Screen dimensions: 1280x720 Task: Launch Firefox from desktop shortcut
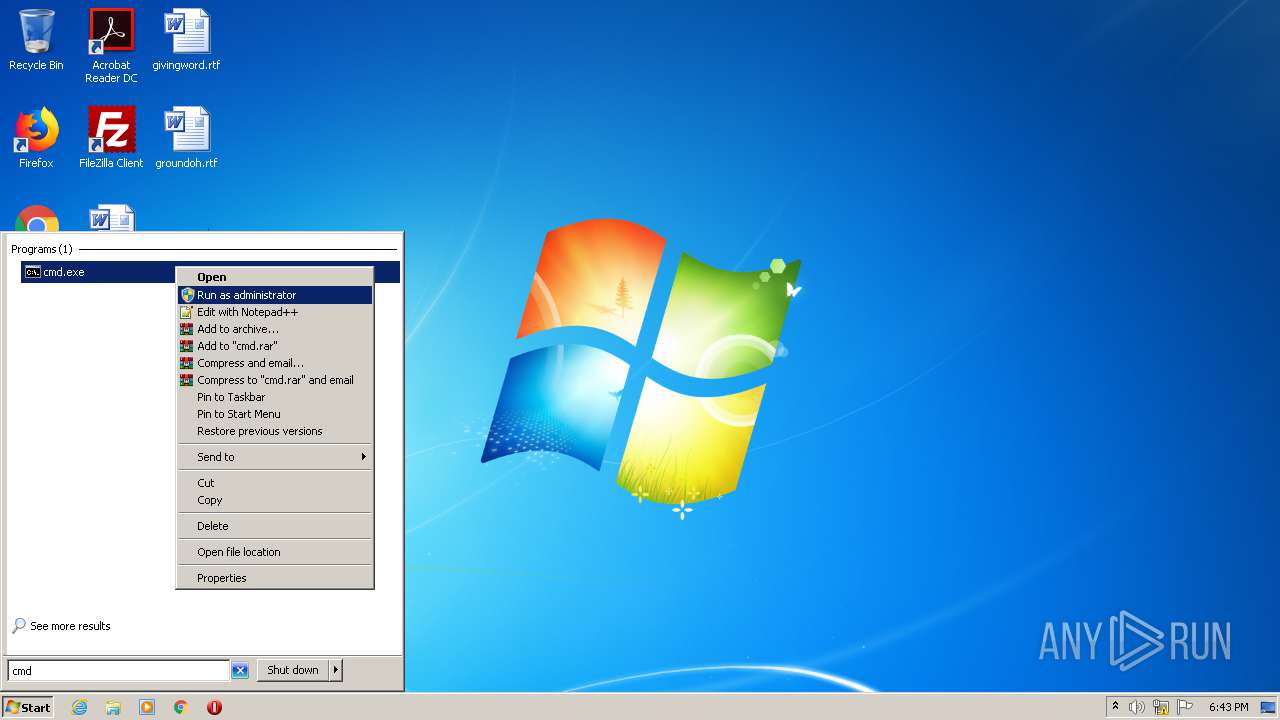36,138
